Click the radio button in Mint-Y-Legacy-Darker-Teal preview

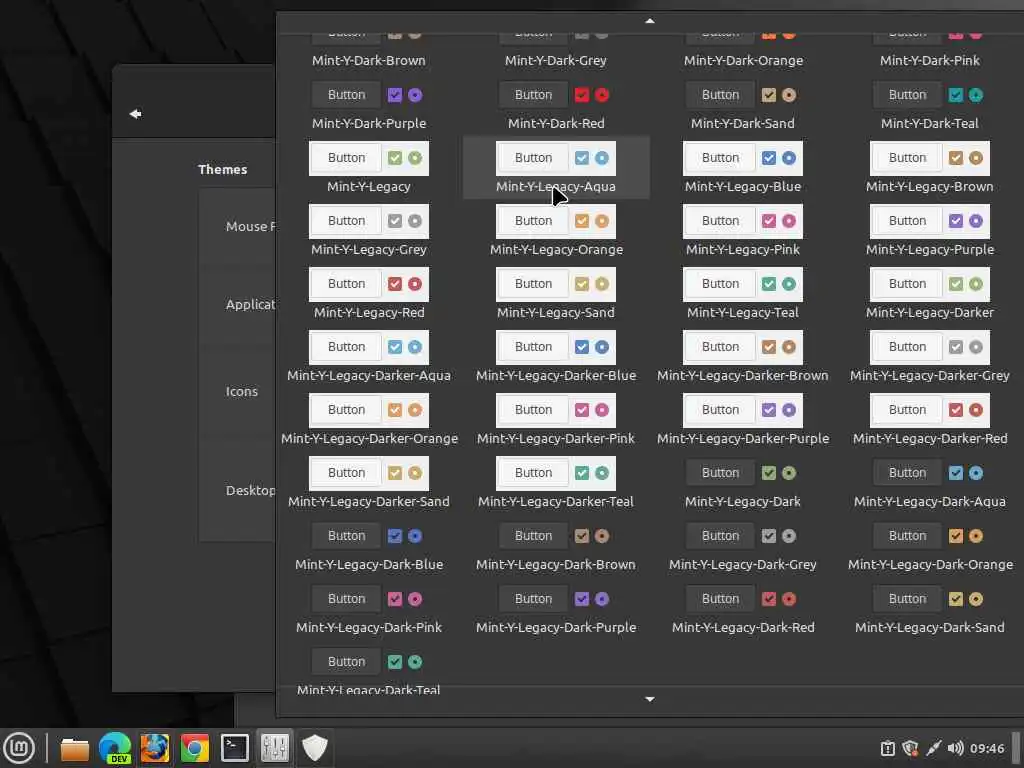601,473
